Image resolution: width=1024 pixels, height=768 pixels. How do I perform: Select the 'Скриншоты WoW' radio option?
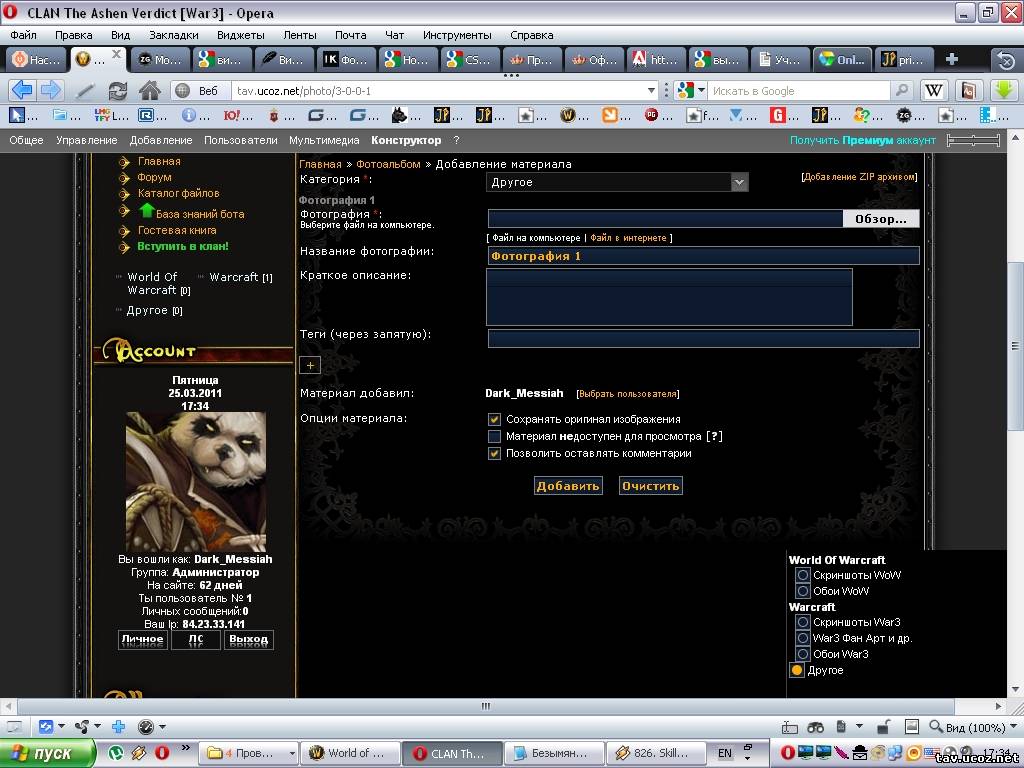click(802, 576)
